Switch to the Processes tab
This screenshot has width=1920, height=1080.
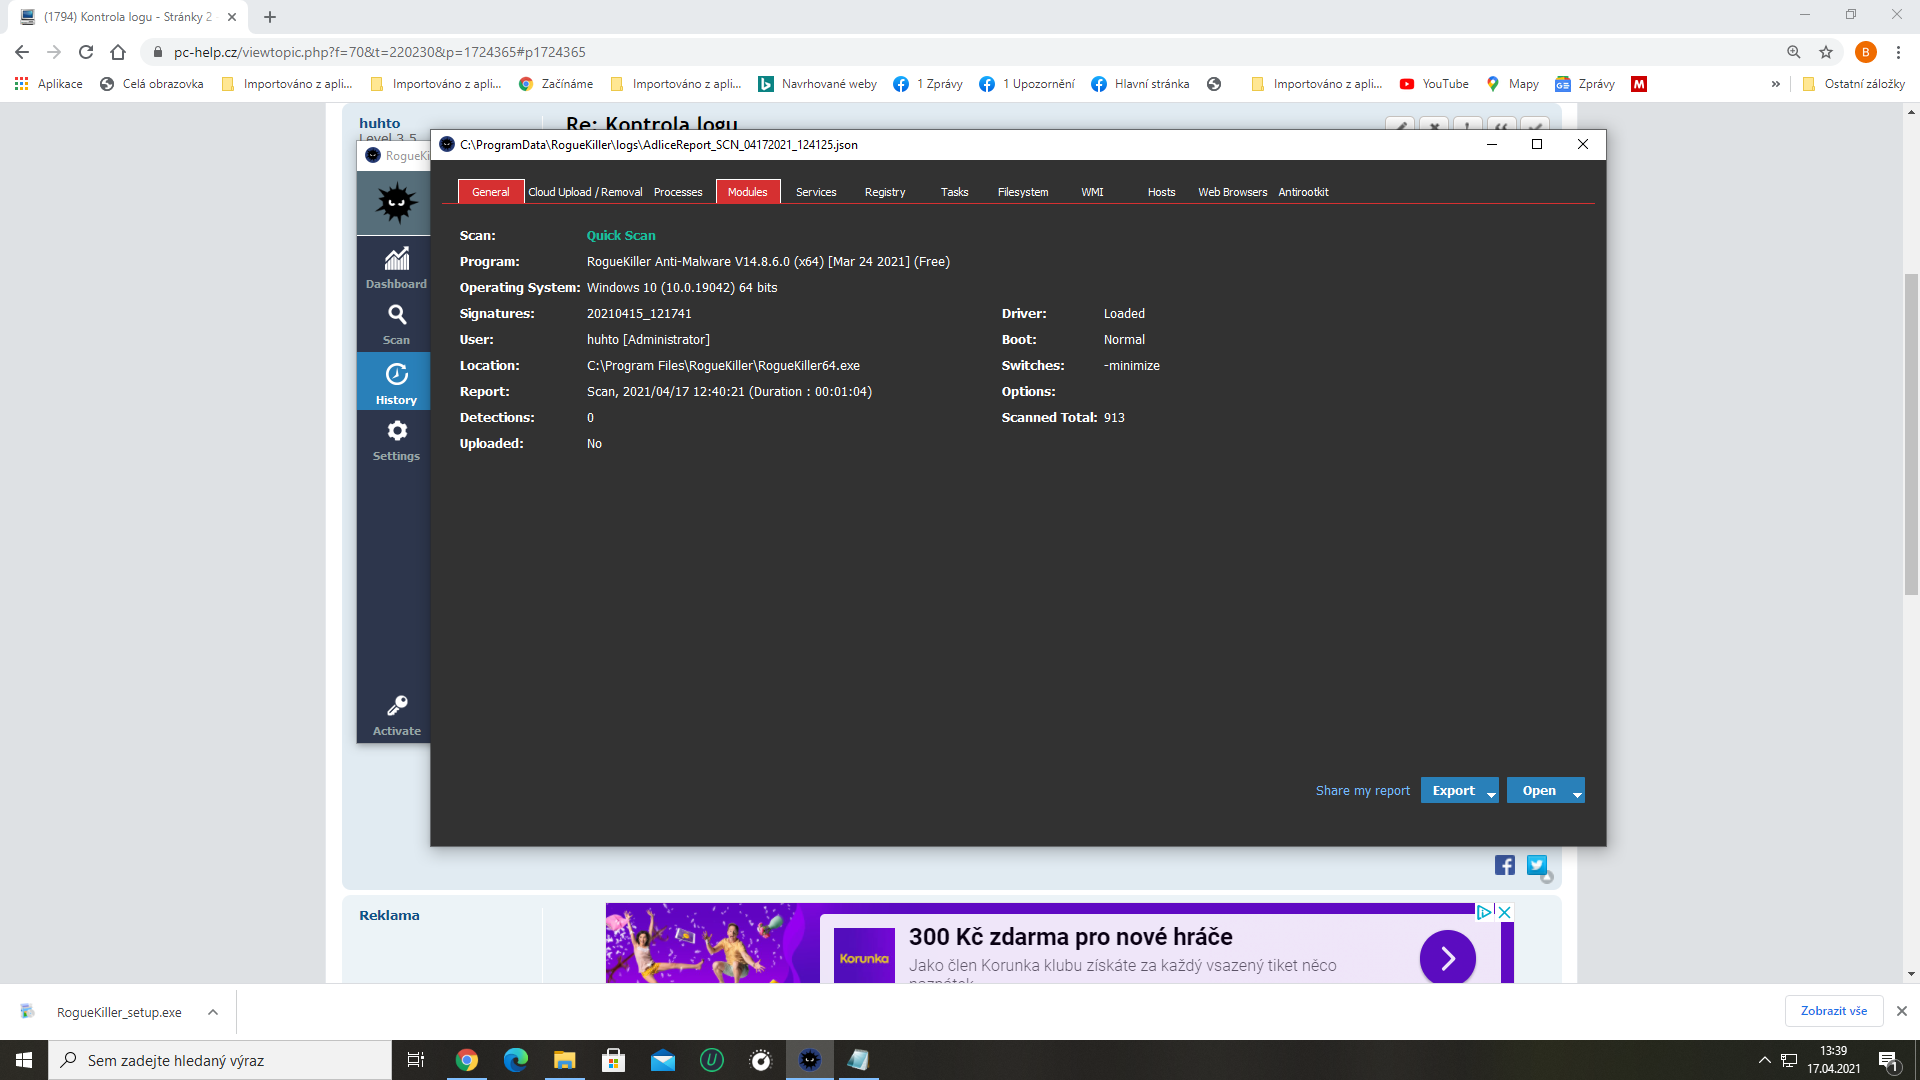(678, 192)
